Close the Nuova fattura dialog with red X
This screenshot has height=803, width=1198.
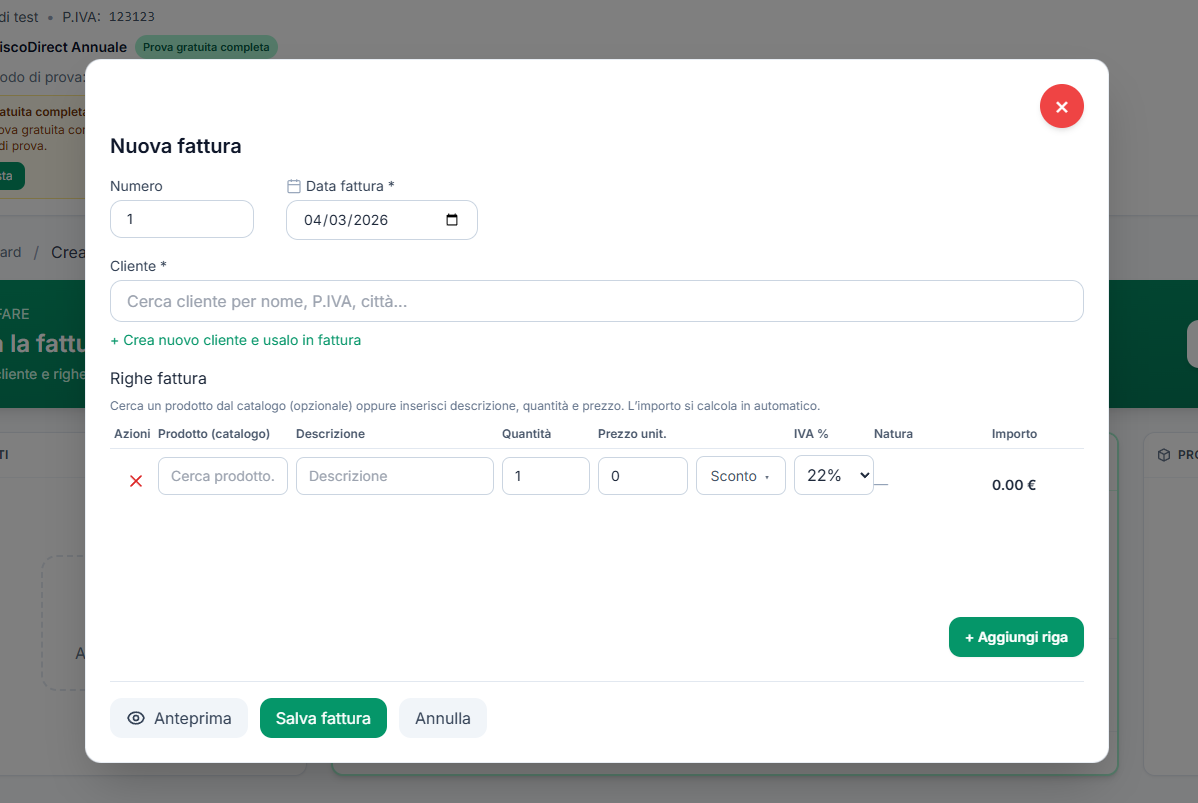(x=1061, y=106)
